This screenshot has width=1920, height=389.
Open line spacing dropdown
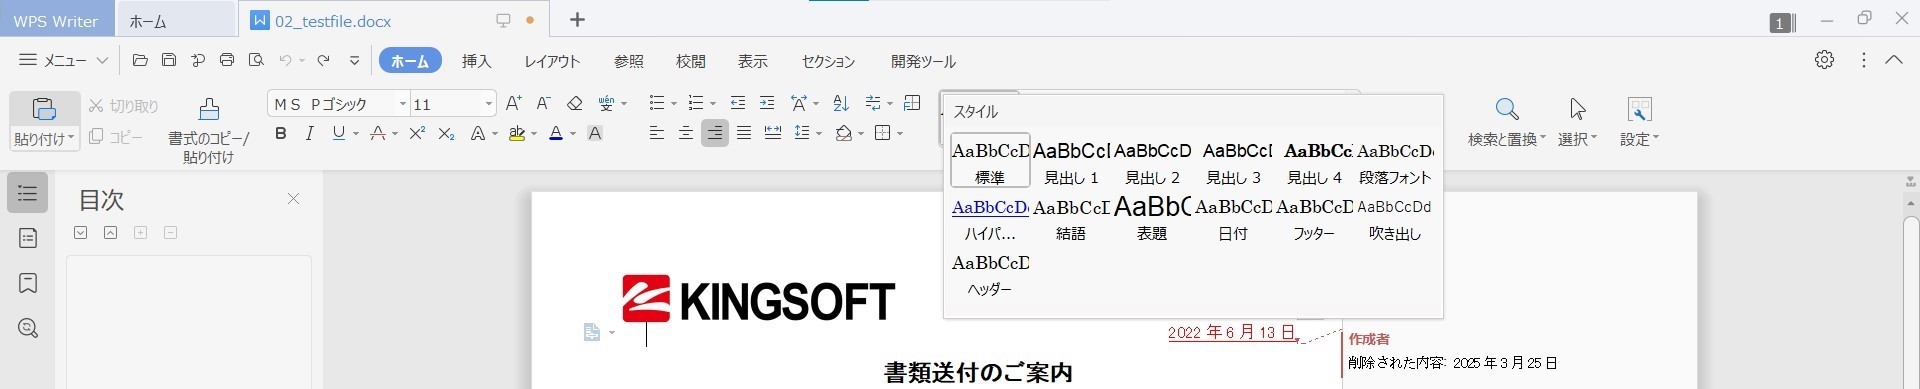point(819,133)
